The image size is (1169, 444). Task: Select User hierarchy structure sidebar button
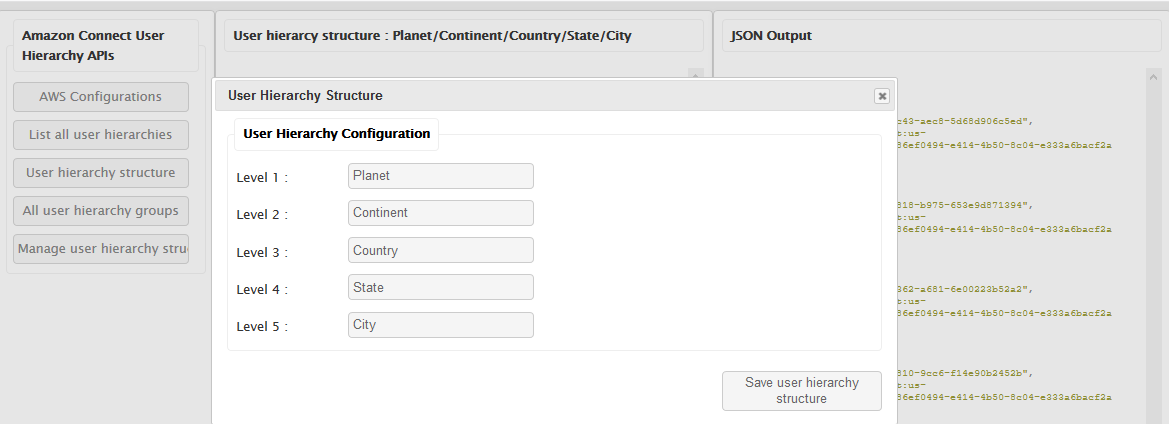click(x=101, y=173)
